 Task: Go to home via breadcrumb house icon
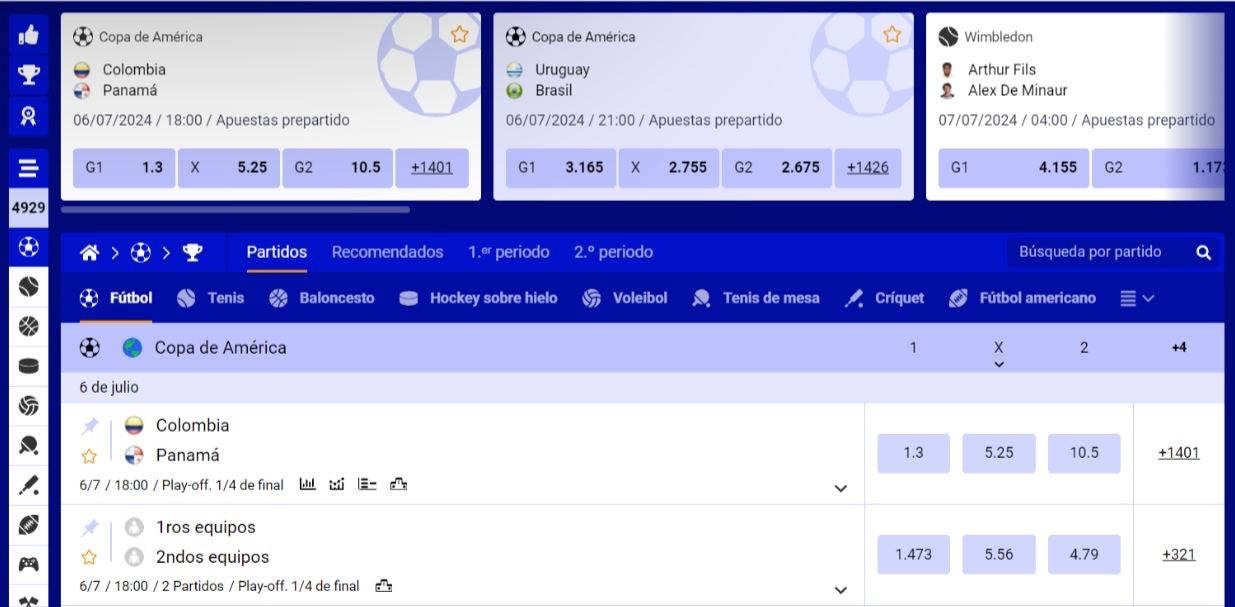click(89, 253)
